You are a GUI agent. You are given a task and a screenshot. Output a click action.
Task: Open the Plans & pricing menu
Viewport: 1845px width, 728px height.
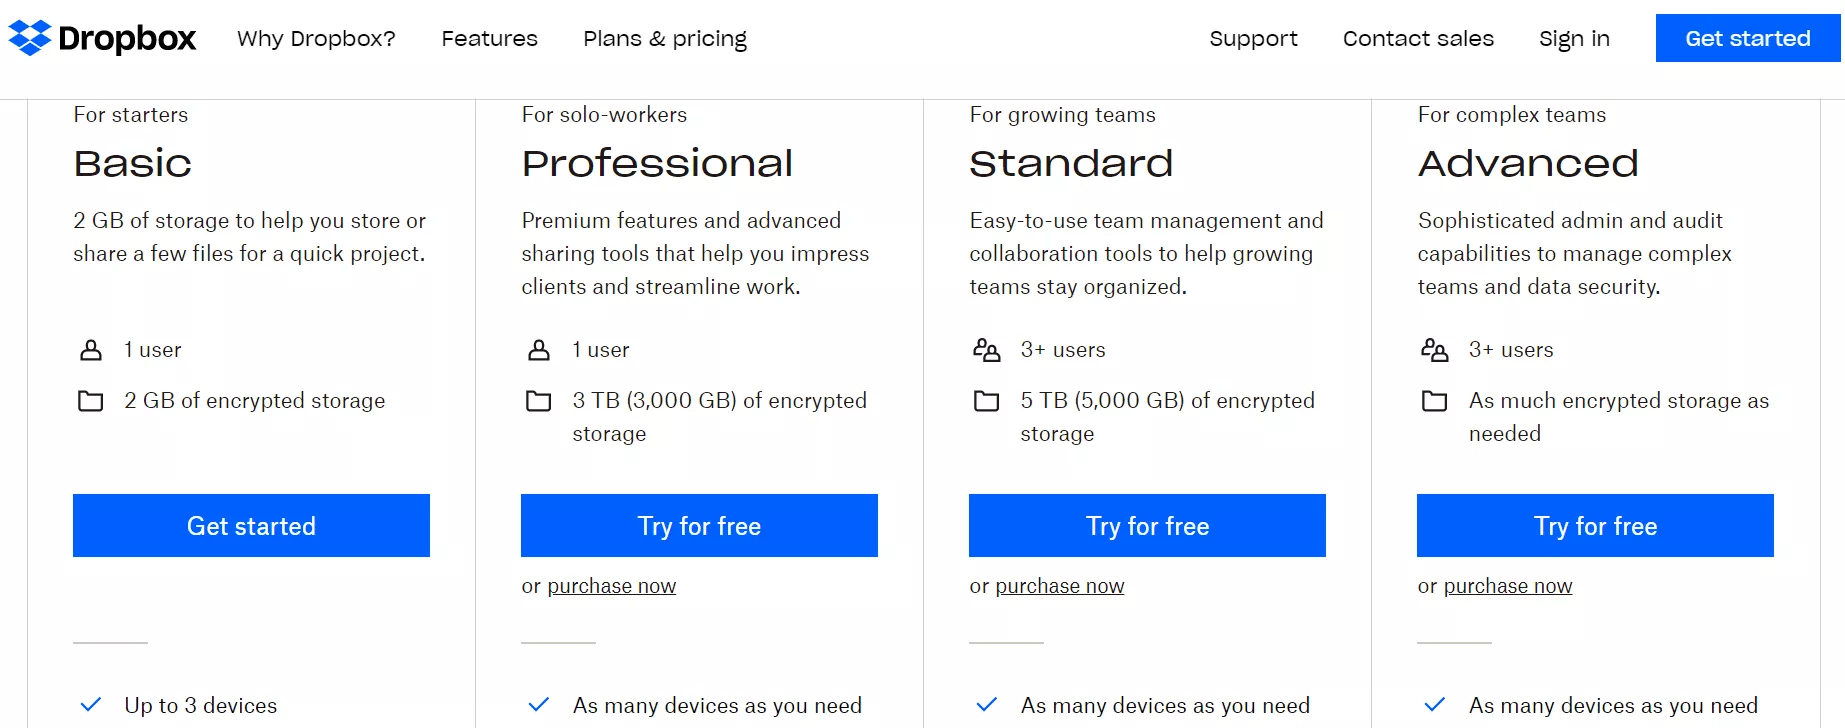[x=664, y=38]
